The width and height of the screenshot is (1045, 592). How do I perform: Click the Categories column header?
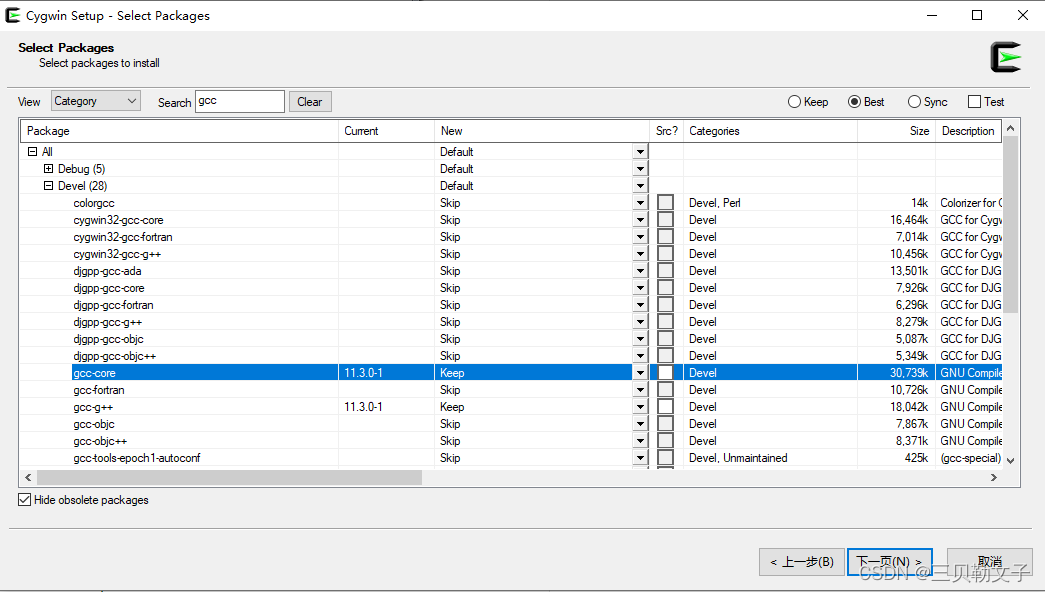(x=770, y=131)
